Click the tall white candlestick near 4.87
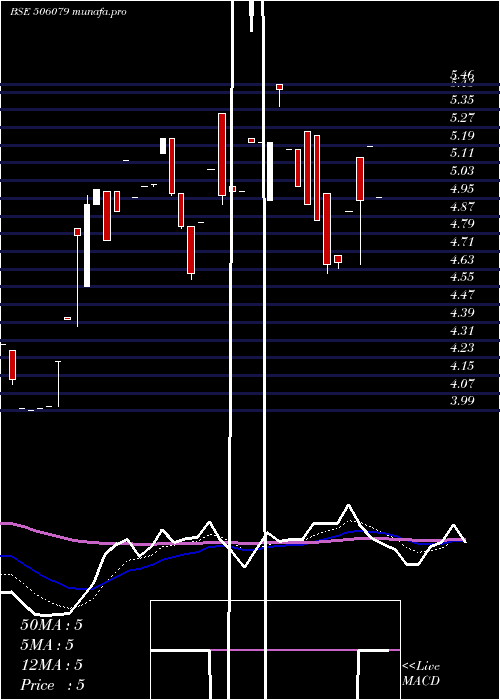500x700 pixels. tap(87, 245)
